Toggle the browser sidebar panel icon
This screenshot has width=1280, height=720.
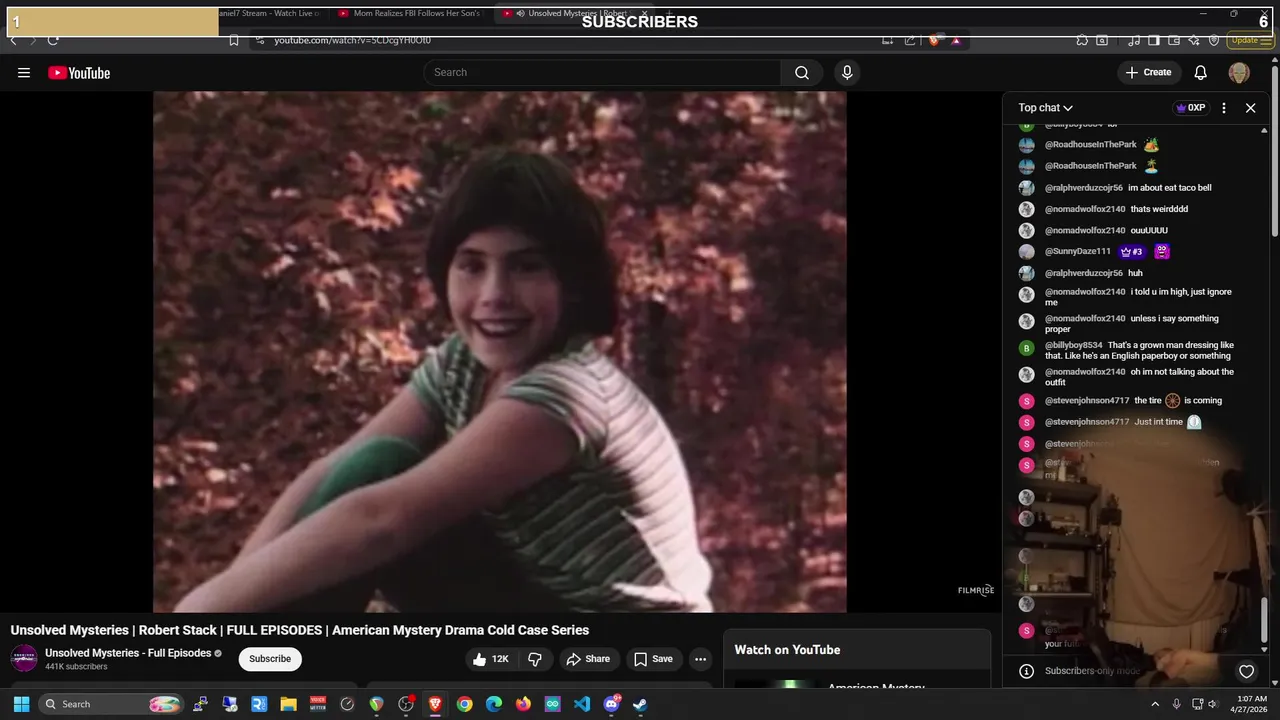1154,40
